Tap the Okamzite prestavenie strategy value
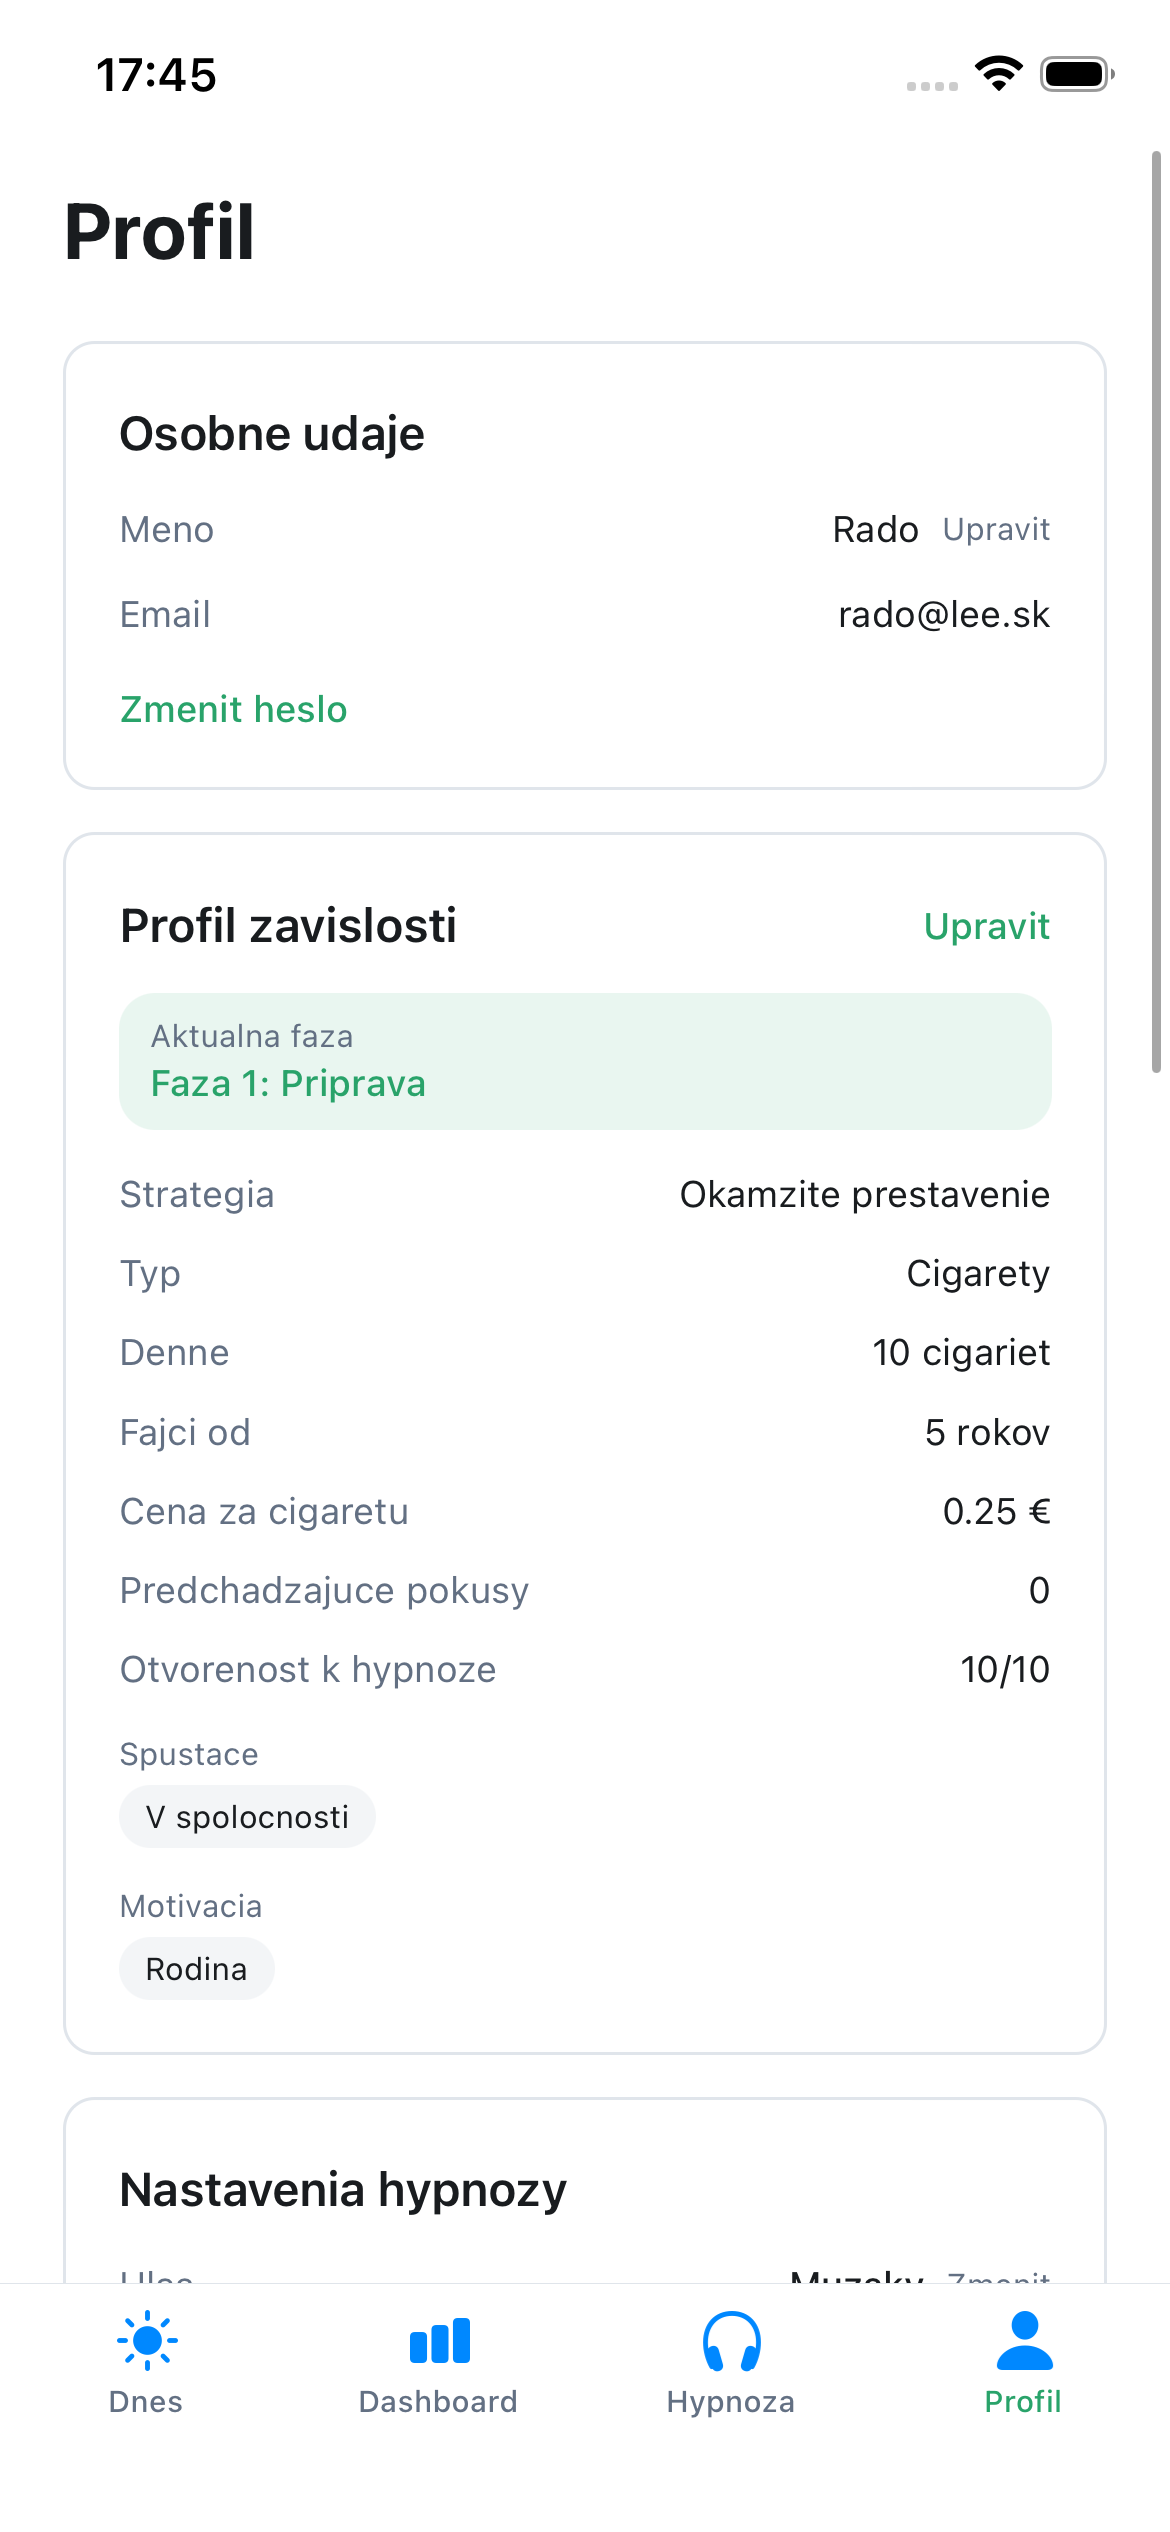 (864, 1194)
